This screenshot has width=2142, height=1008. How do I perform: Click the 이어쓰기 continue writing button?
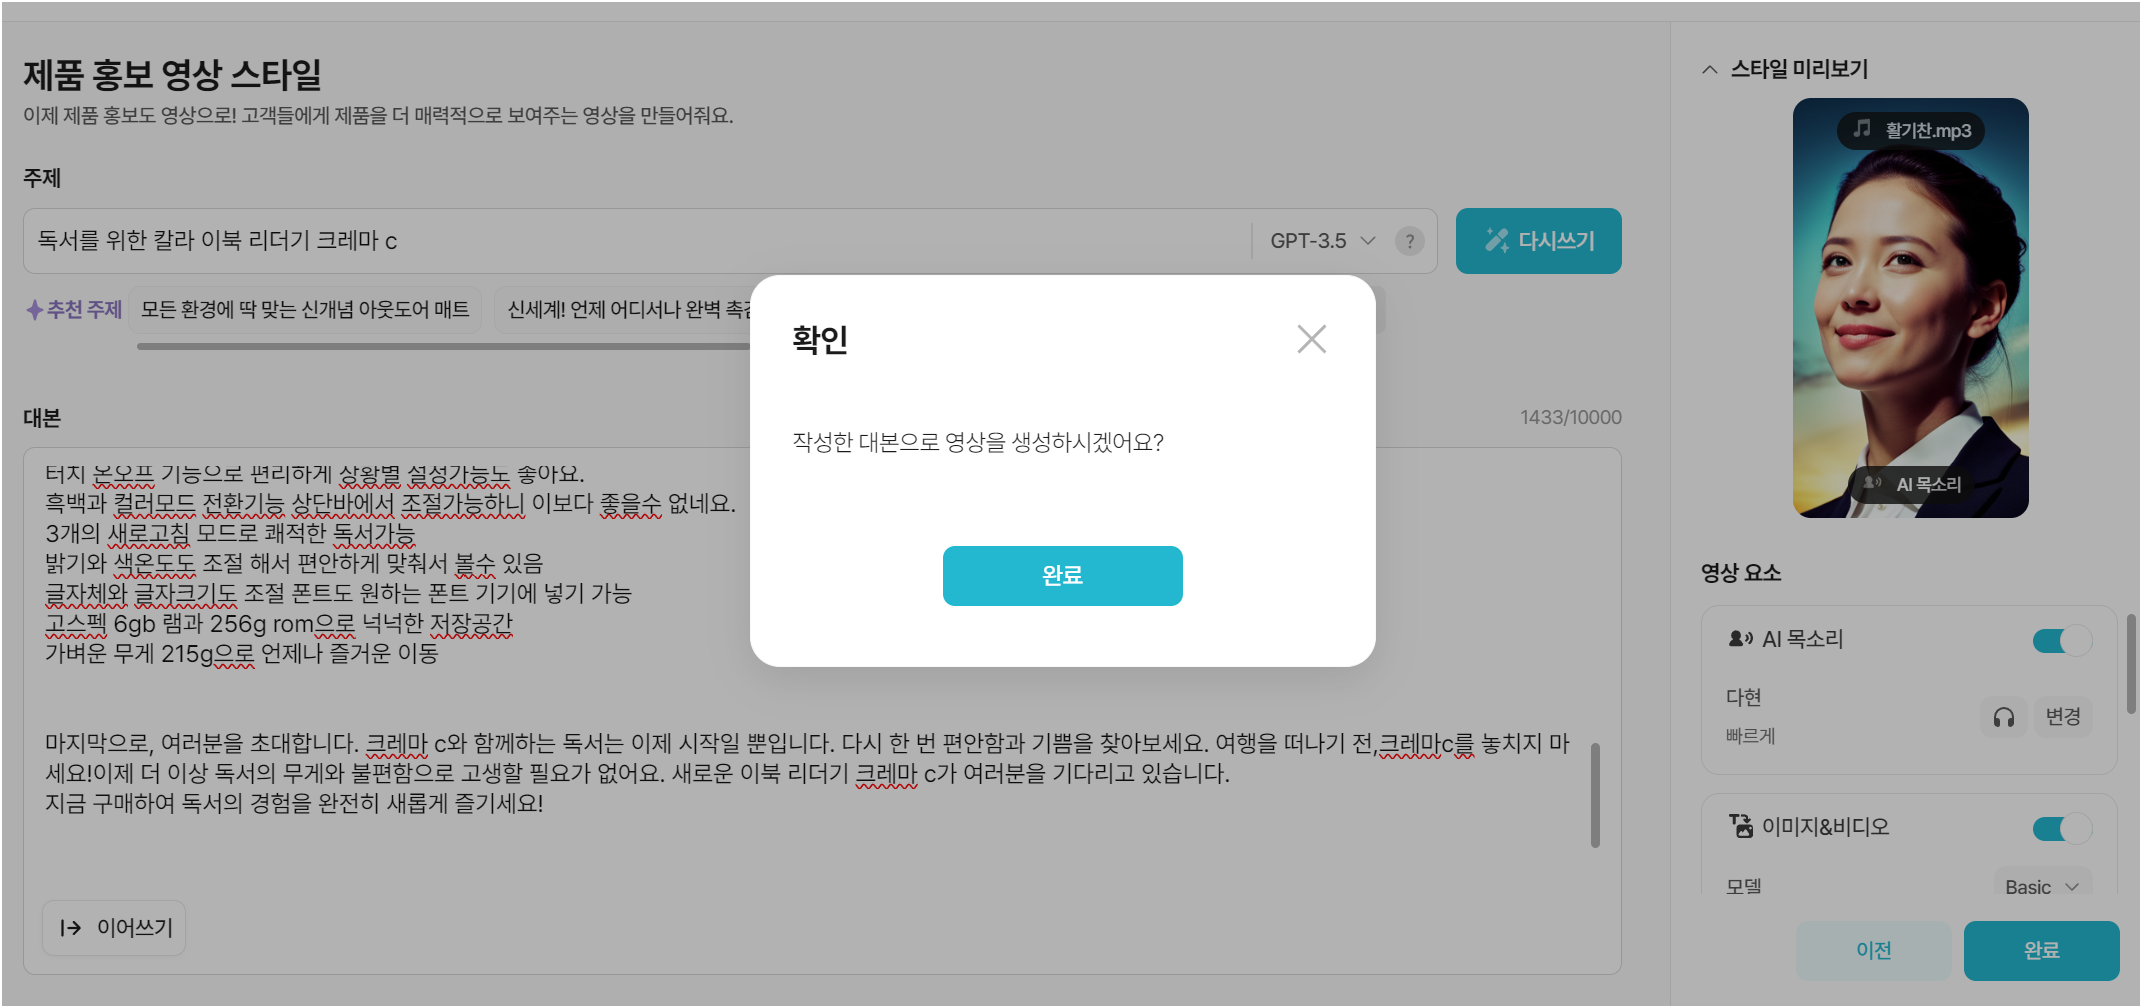point(114,928)
